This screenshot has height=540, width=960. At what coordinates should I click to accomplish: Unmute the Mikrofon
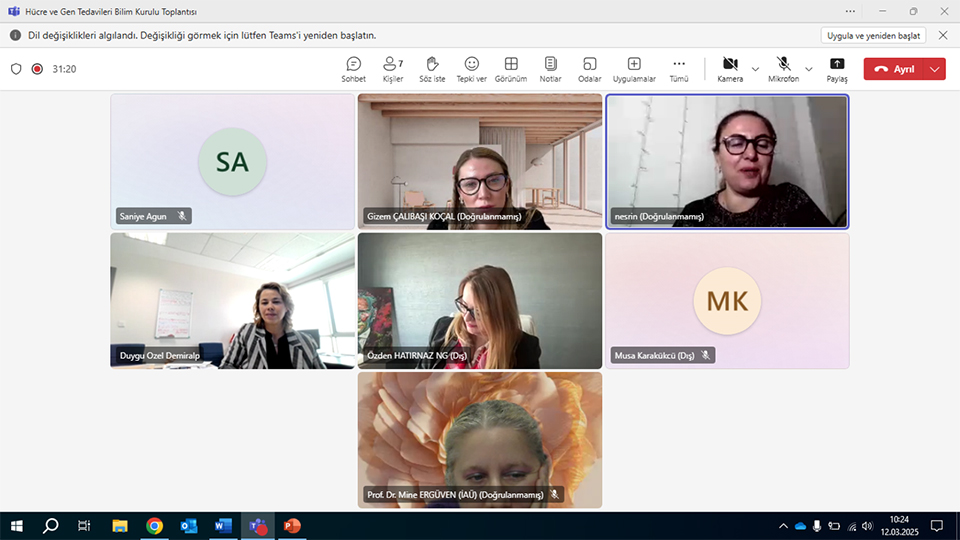pyautogui.click(x=784, y=68)
